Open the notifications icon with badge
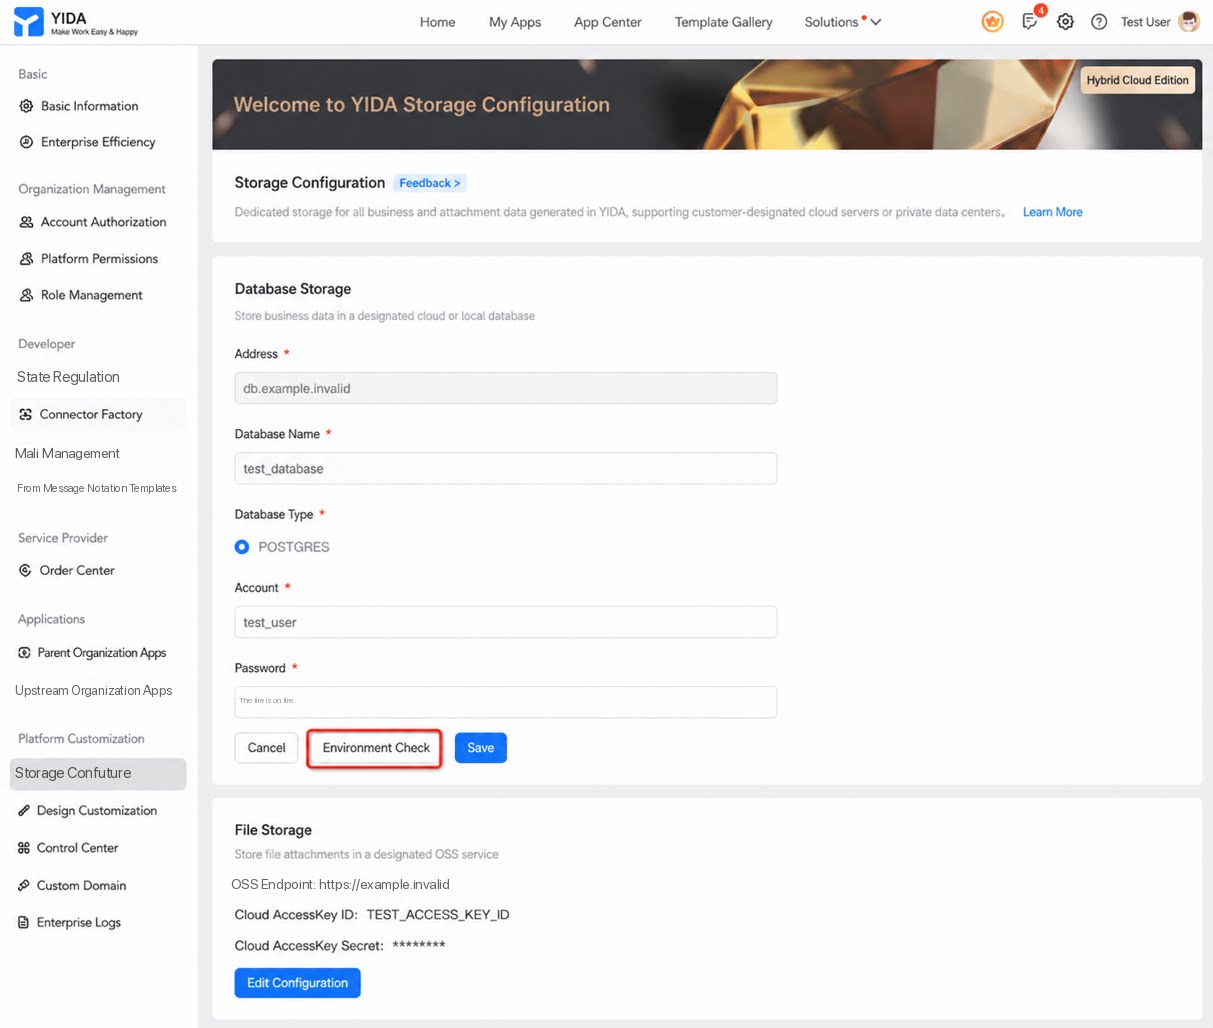The width and height of the screenshot is (1213, 1028). tap(1030, 21)
